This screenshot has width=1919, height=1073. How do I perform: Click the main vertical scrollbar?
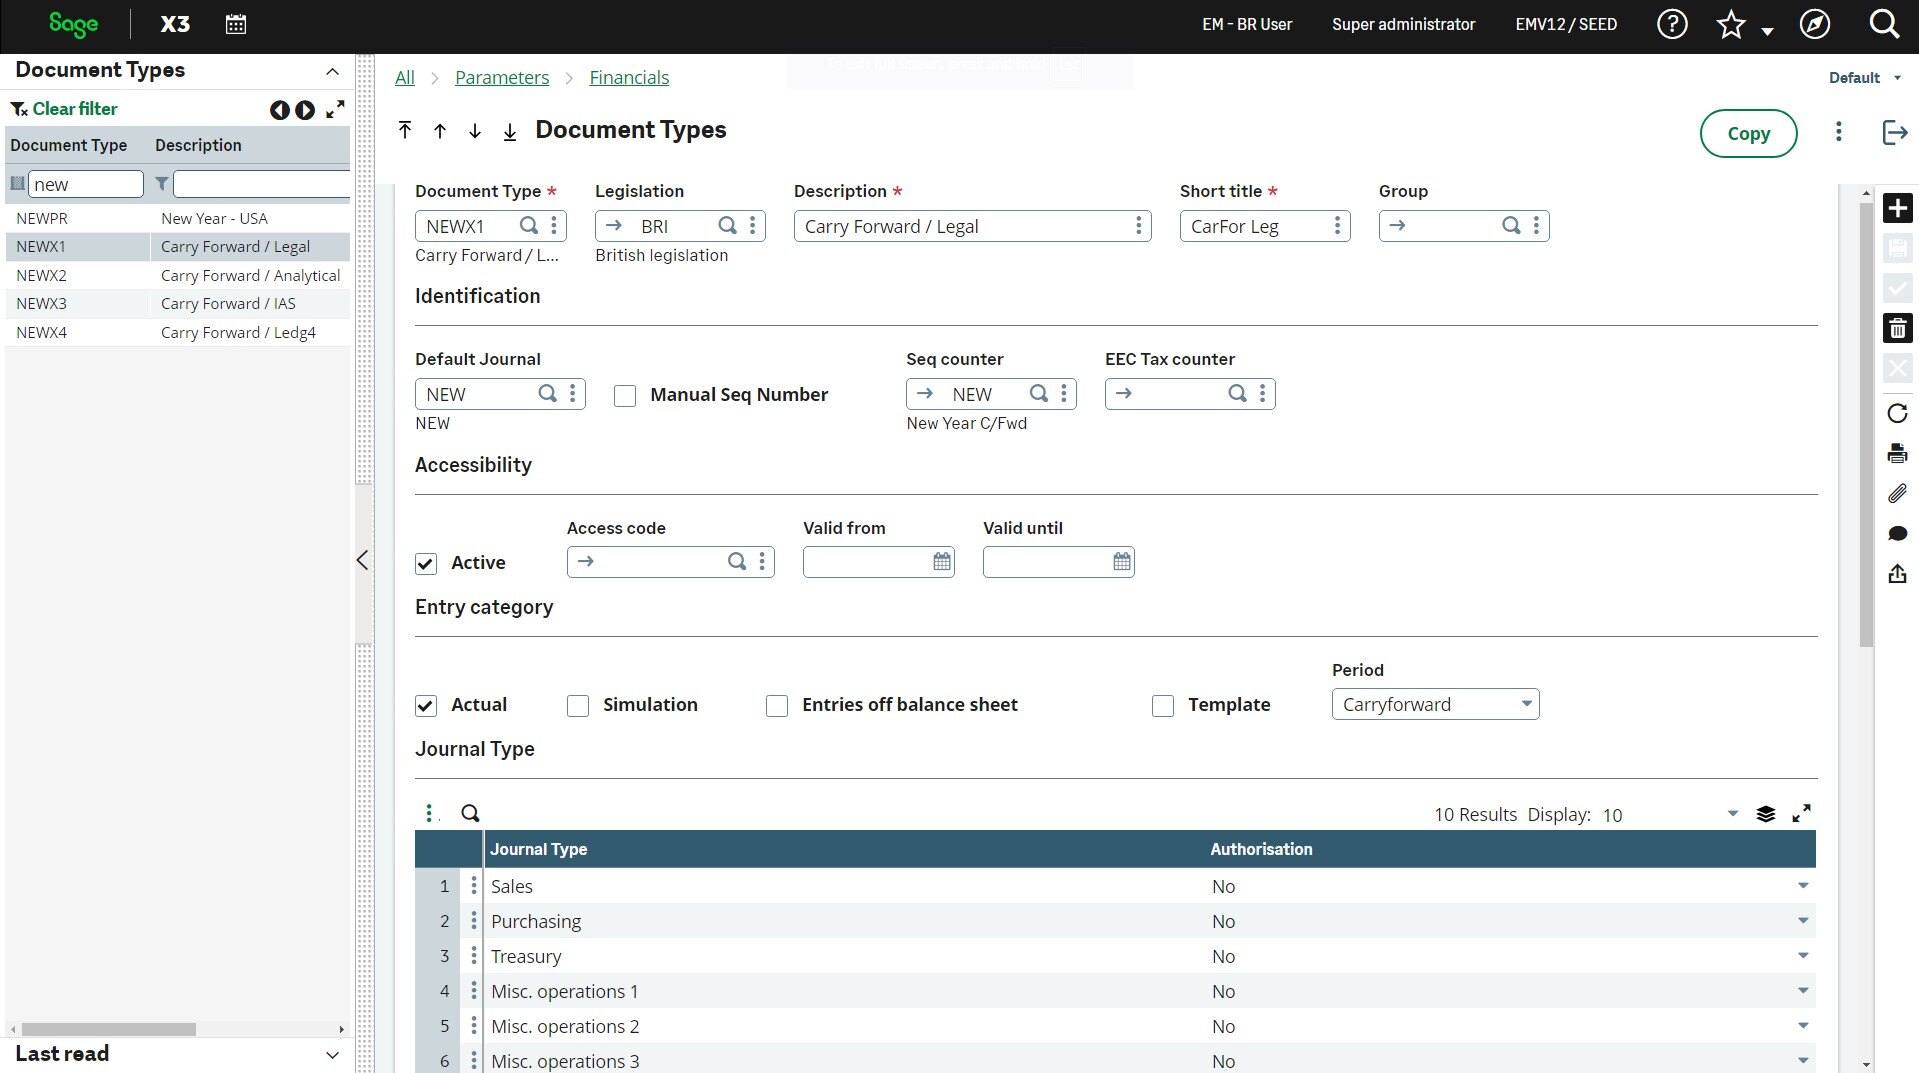[x=1866, y=424]
